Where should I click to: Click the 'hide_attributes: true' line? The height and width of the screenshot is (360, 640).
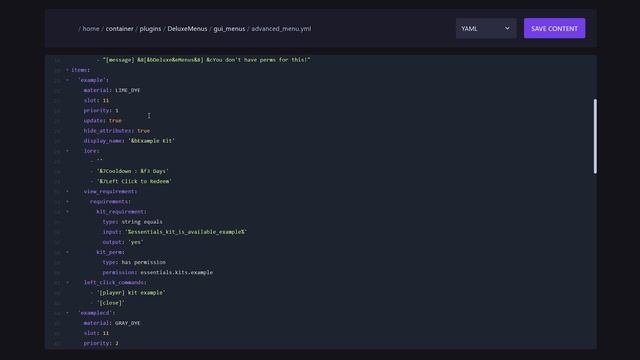117,131
